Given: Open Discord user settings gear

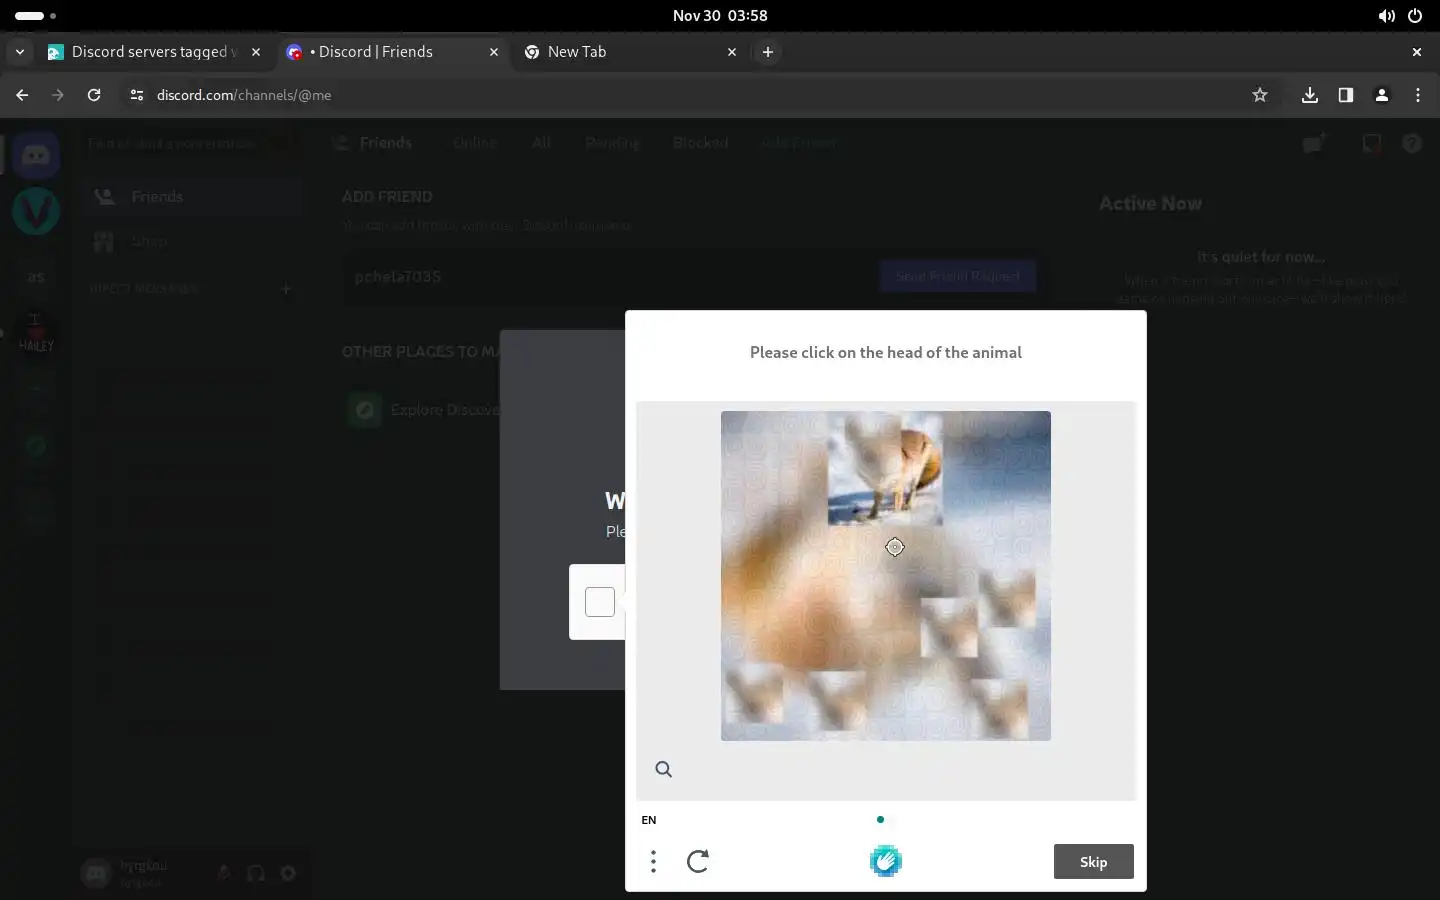Looking at the screenshot, I should coord(288,873).
